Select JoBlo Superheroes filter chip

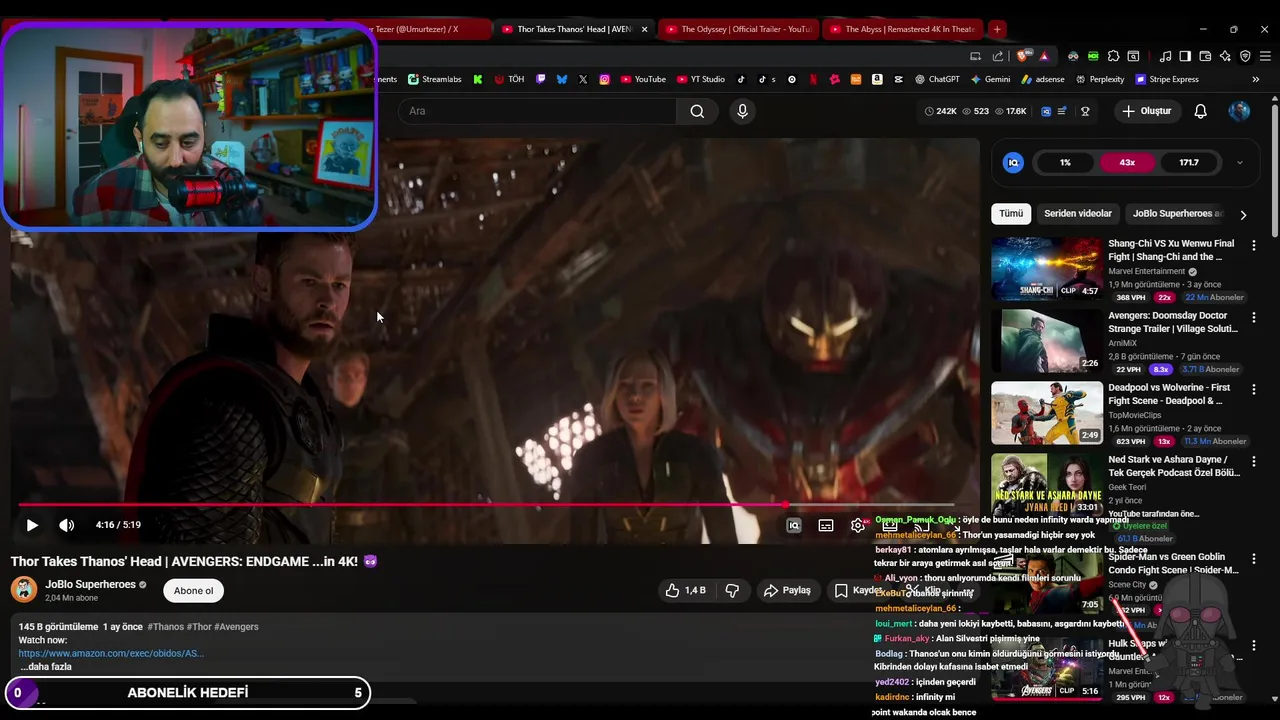(1177, 214)
